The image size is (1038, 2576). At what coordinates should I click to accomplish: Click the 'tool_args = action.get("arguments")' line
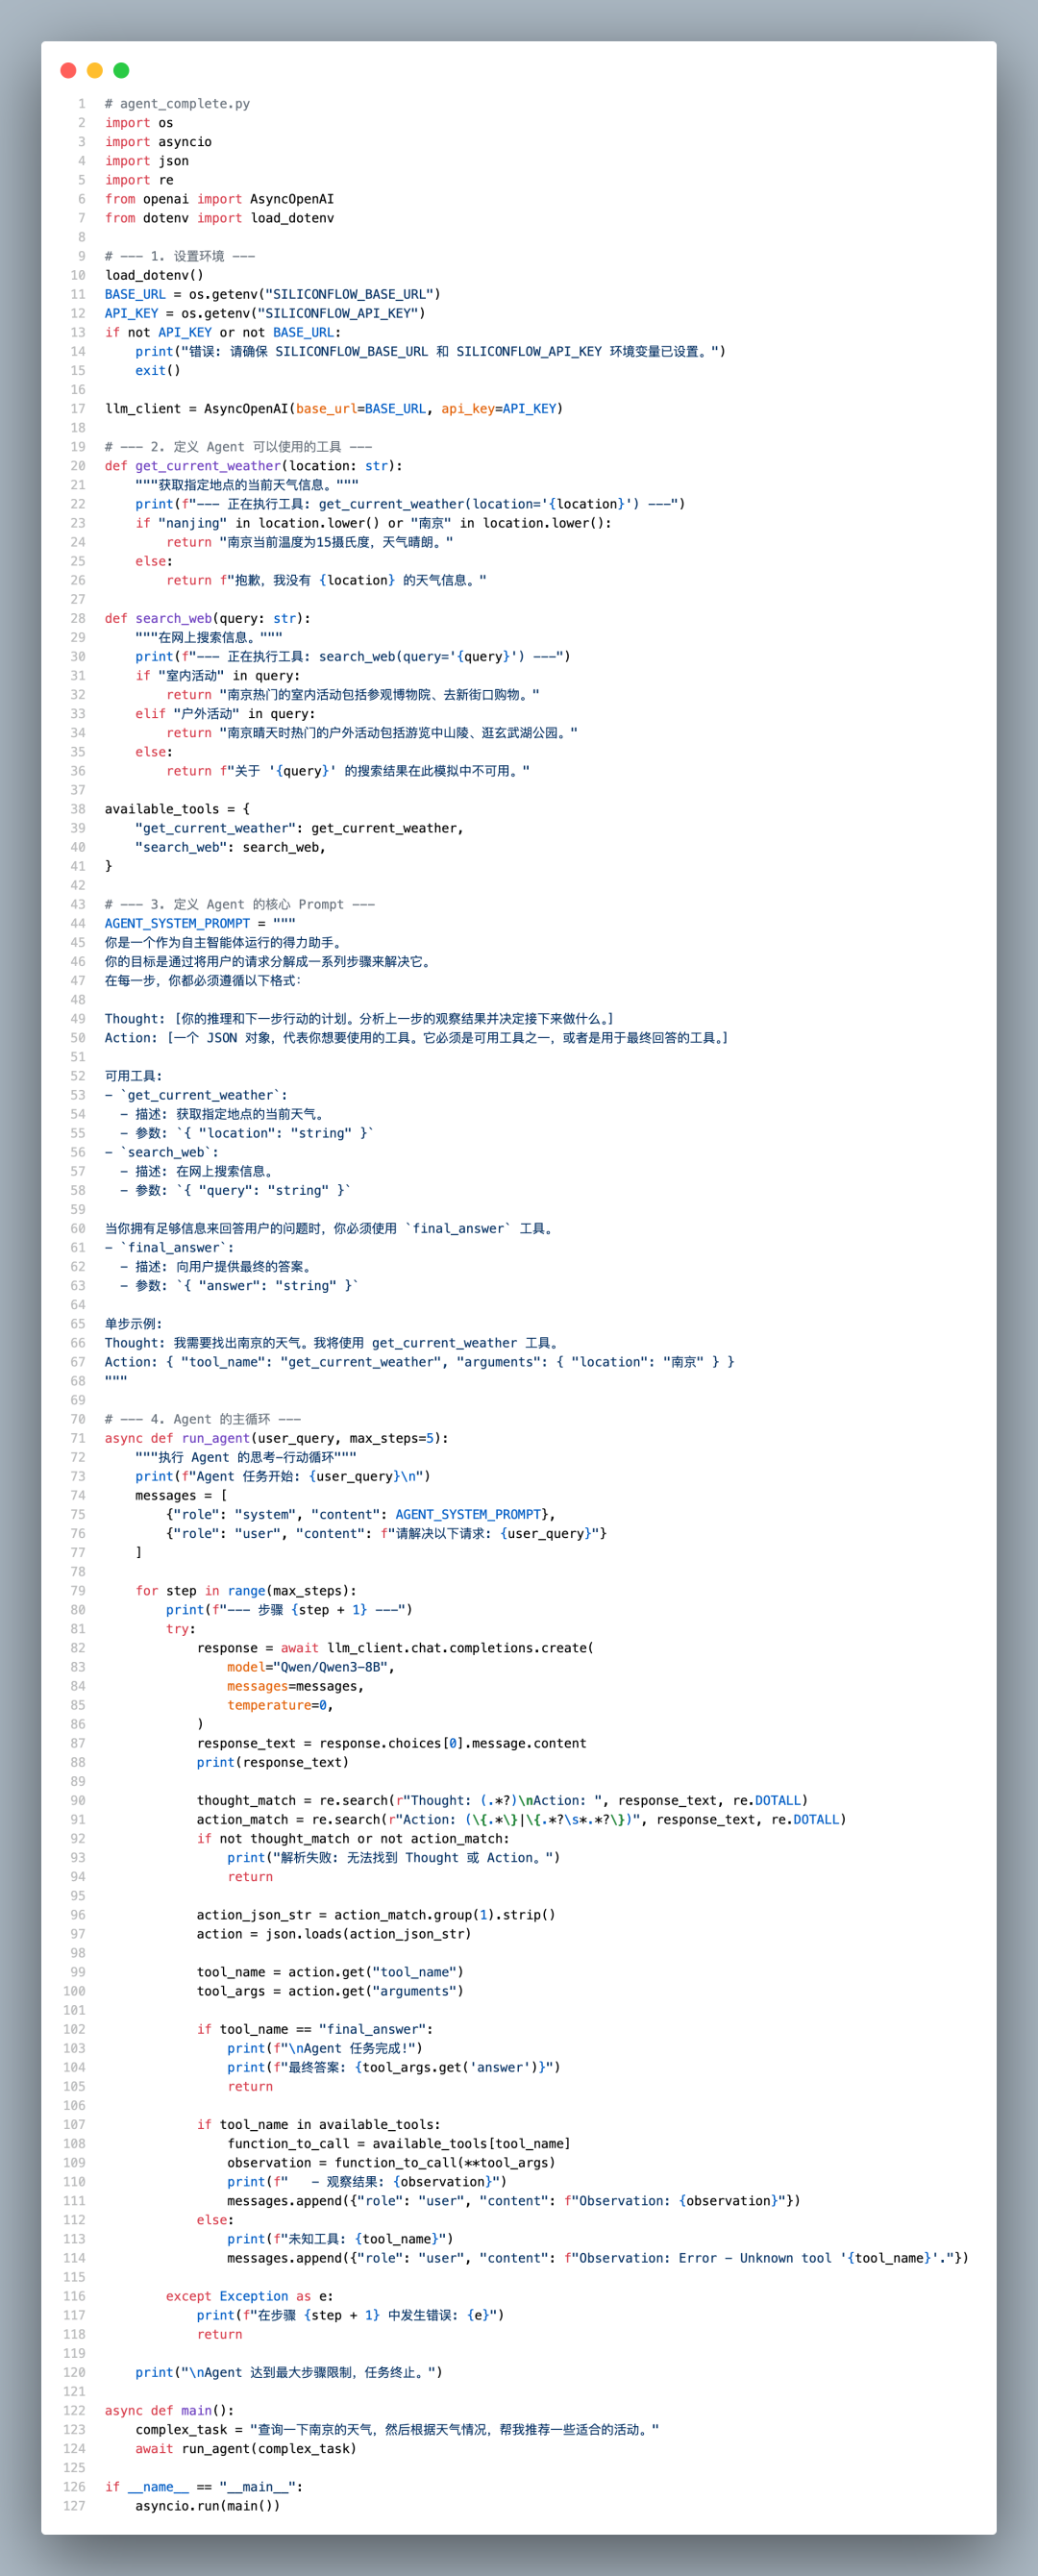click(330, 1991)
